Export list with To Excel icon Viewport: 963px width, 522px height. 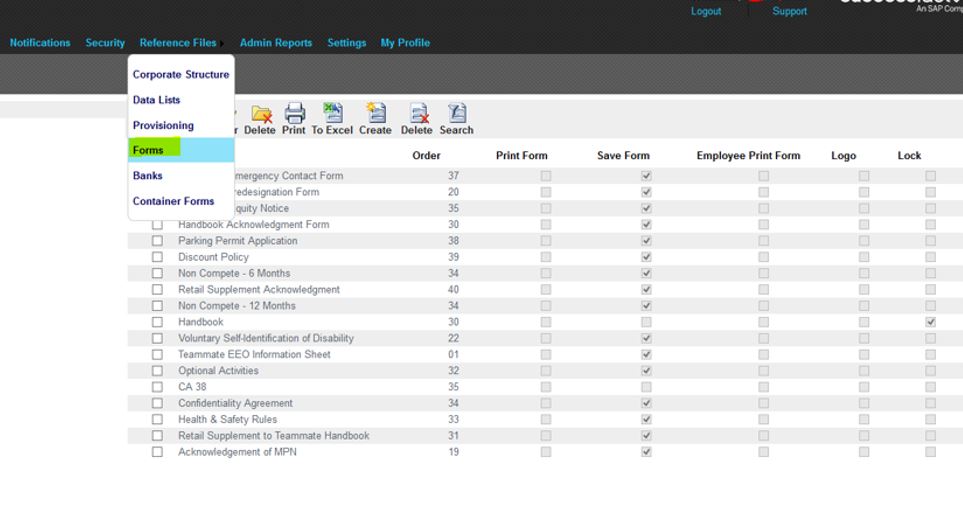[332, 119]
